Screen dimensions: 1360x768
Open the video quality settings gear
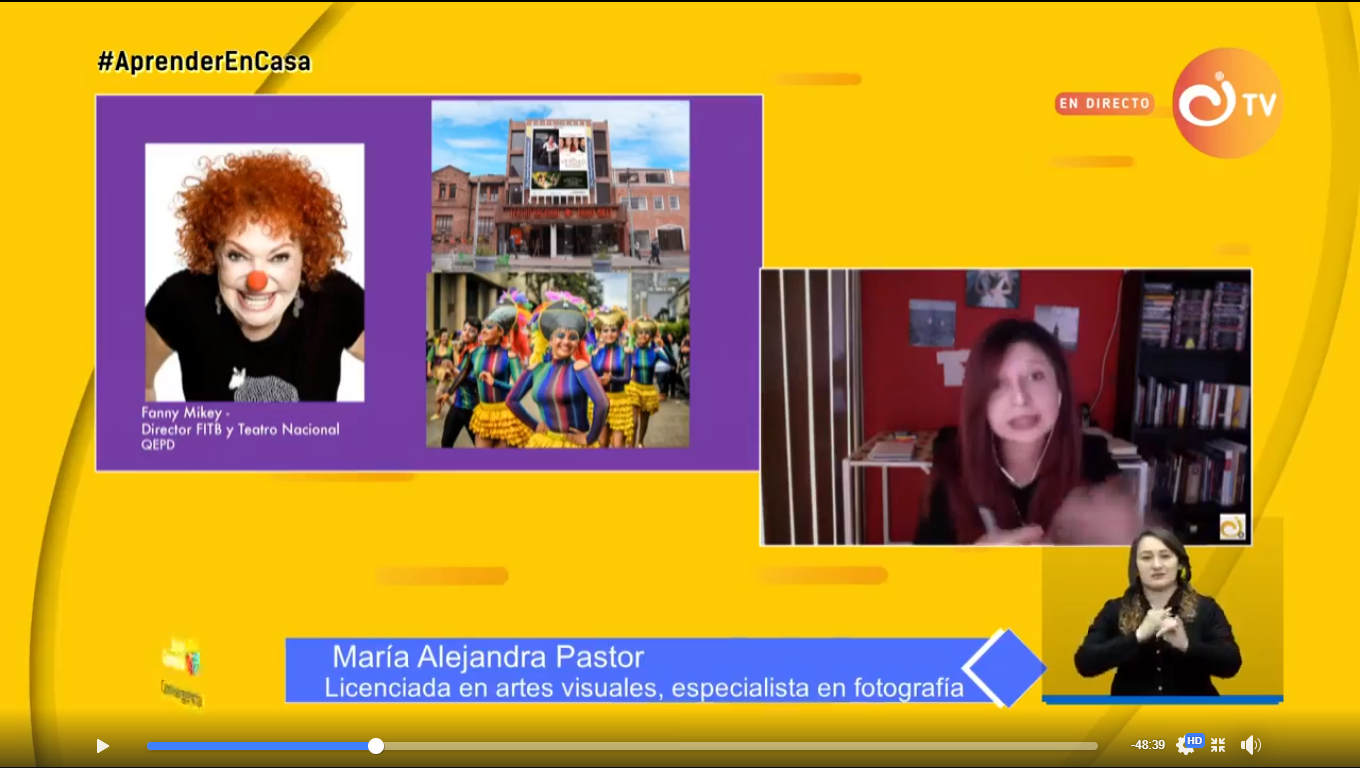(x=1185, y=746)
